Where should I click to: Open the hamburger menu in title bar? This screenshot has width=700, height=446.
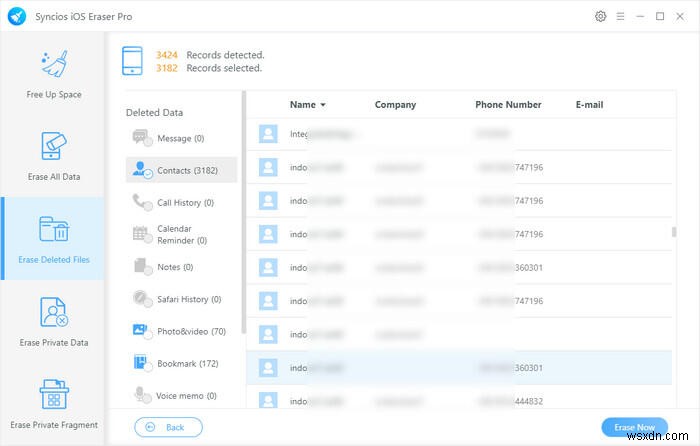(620, 17)
